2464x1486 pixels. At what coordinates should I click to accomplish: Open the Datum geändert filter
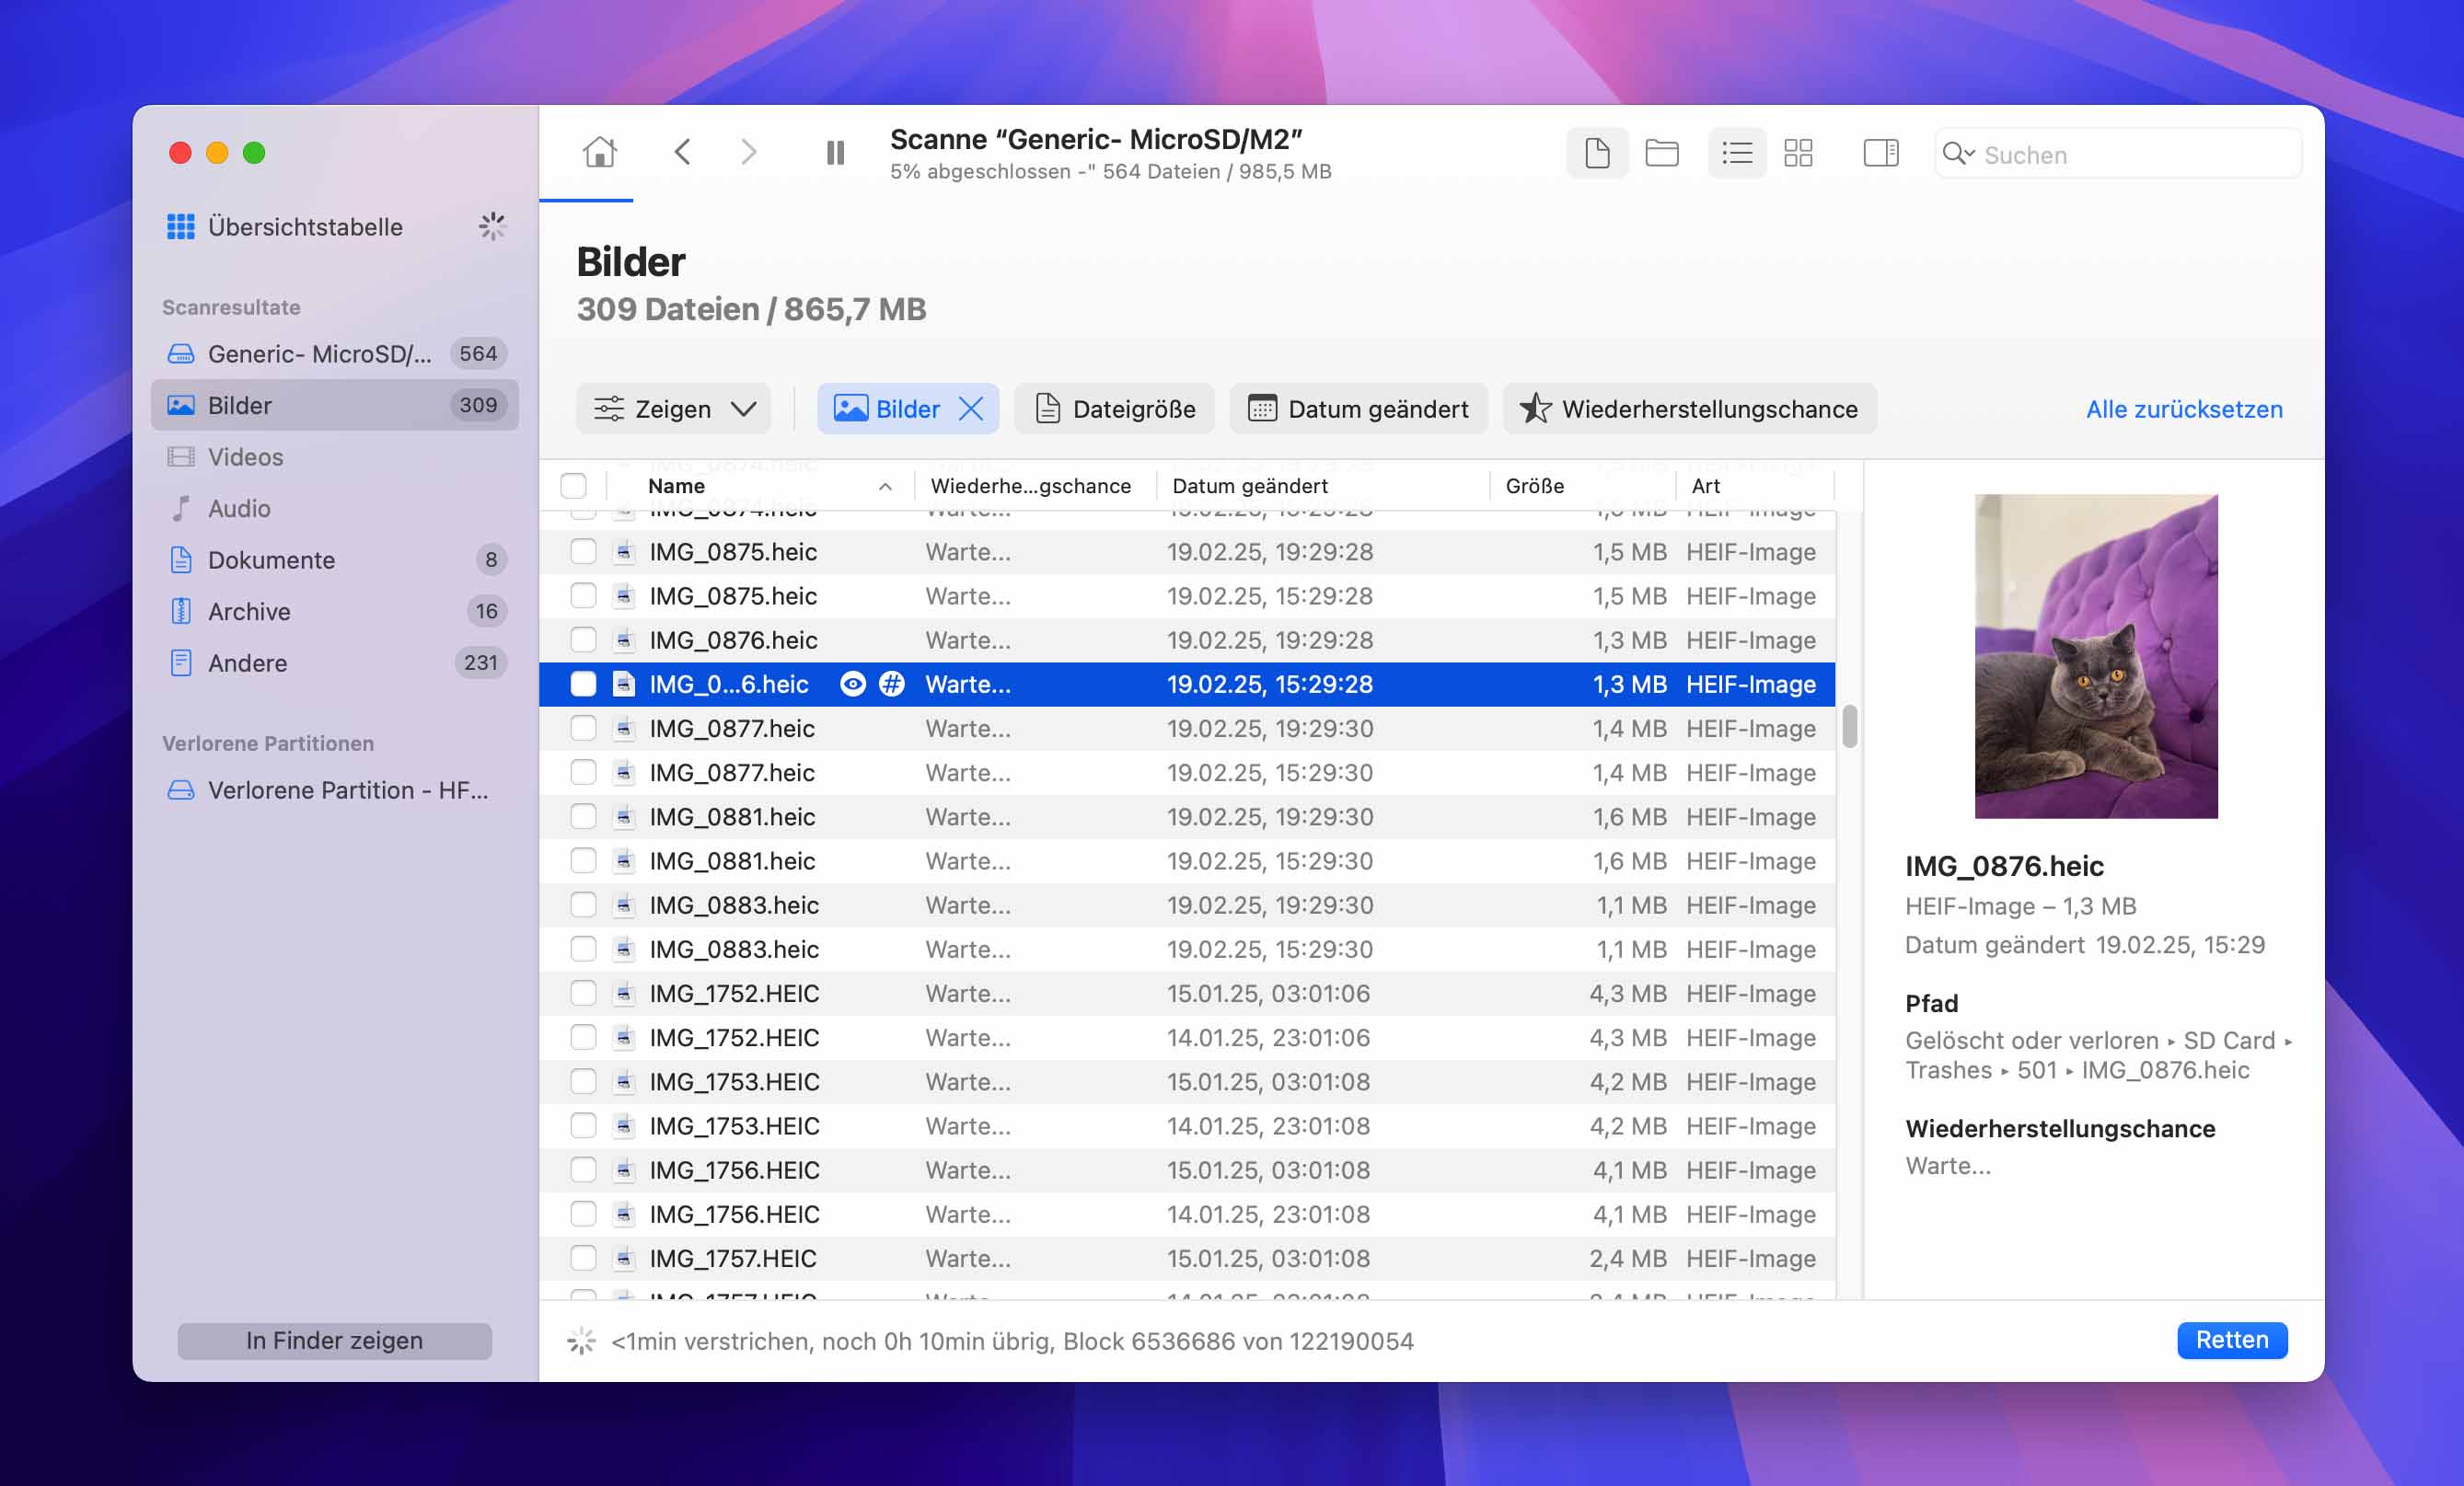click(1358, 408)
